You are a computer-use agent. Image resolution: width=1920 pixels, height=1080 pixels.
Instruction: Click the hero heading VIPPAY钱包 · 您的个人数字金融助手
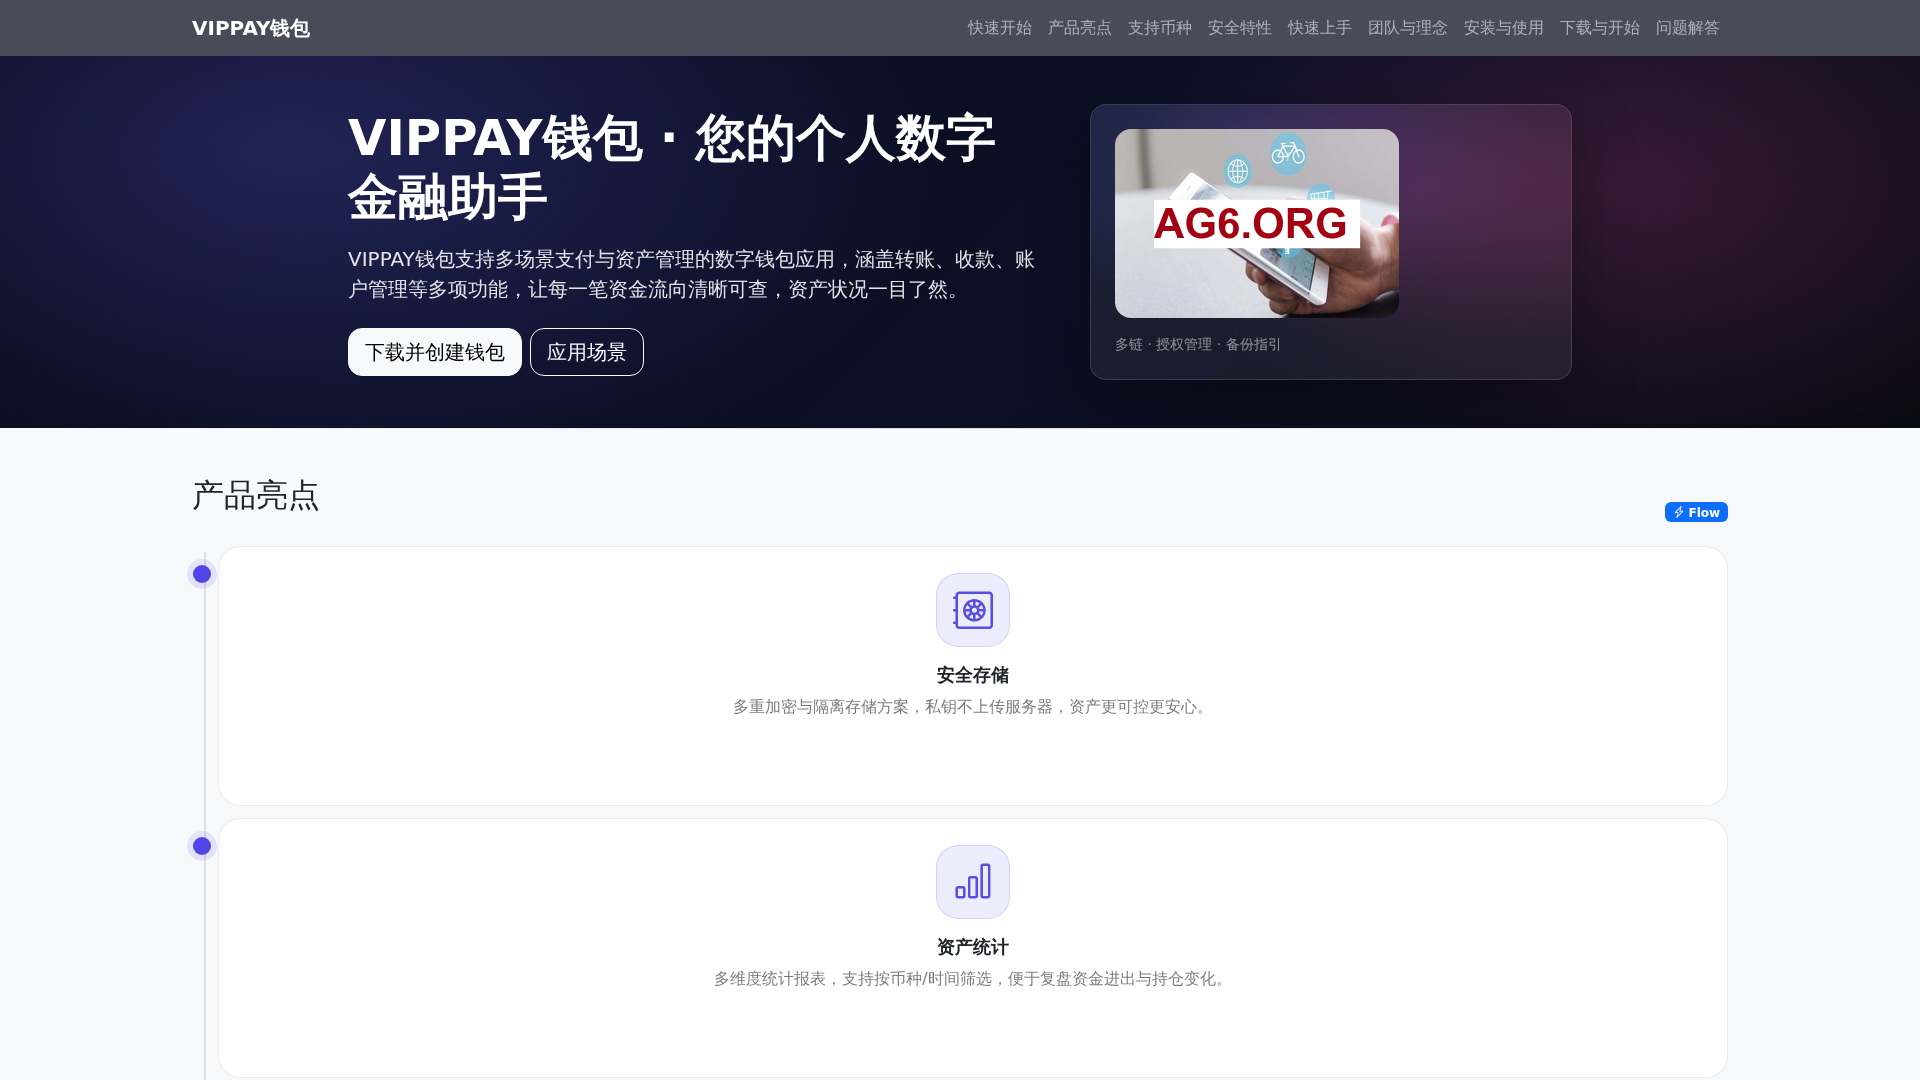672,167
